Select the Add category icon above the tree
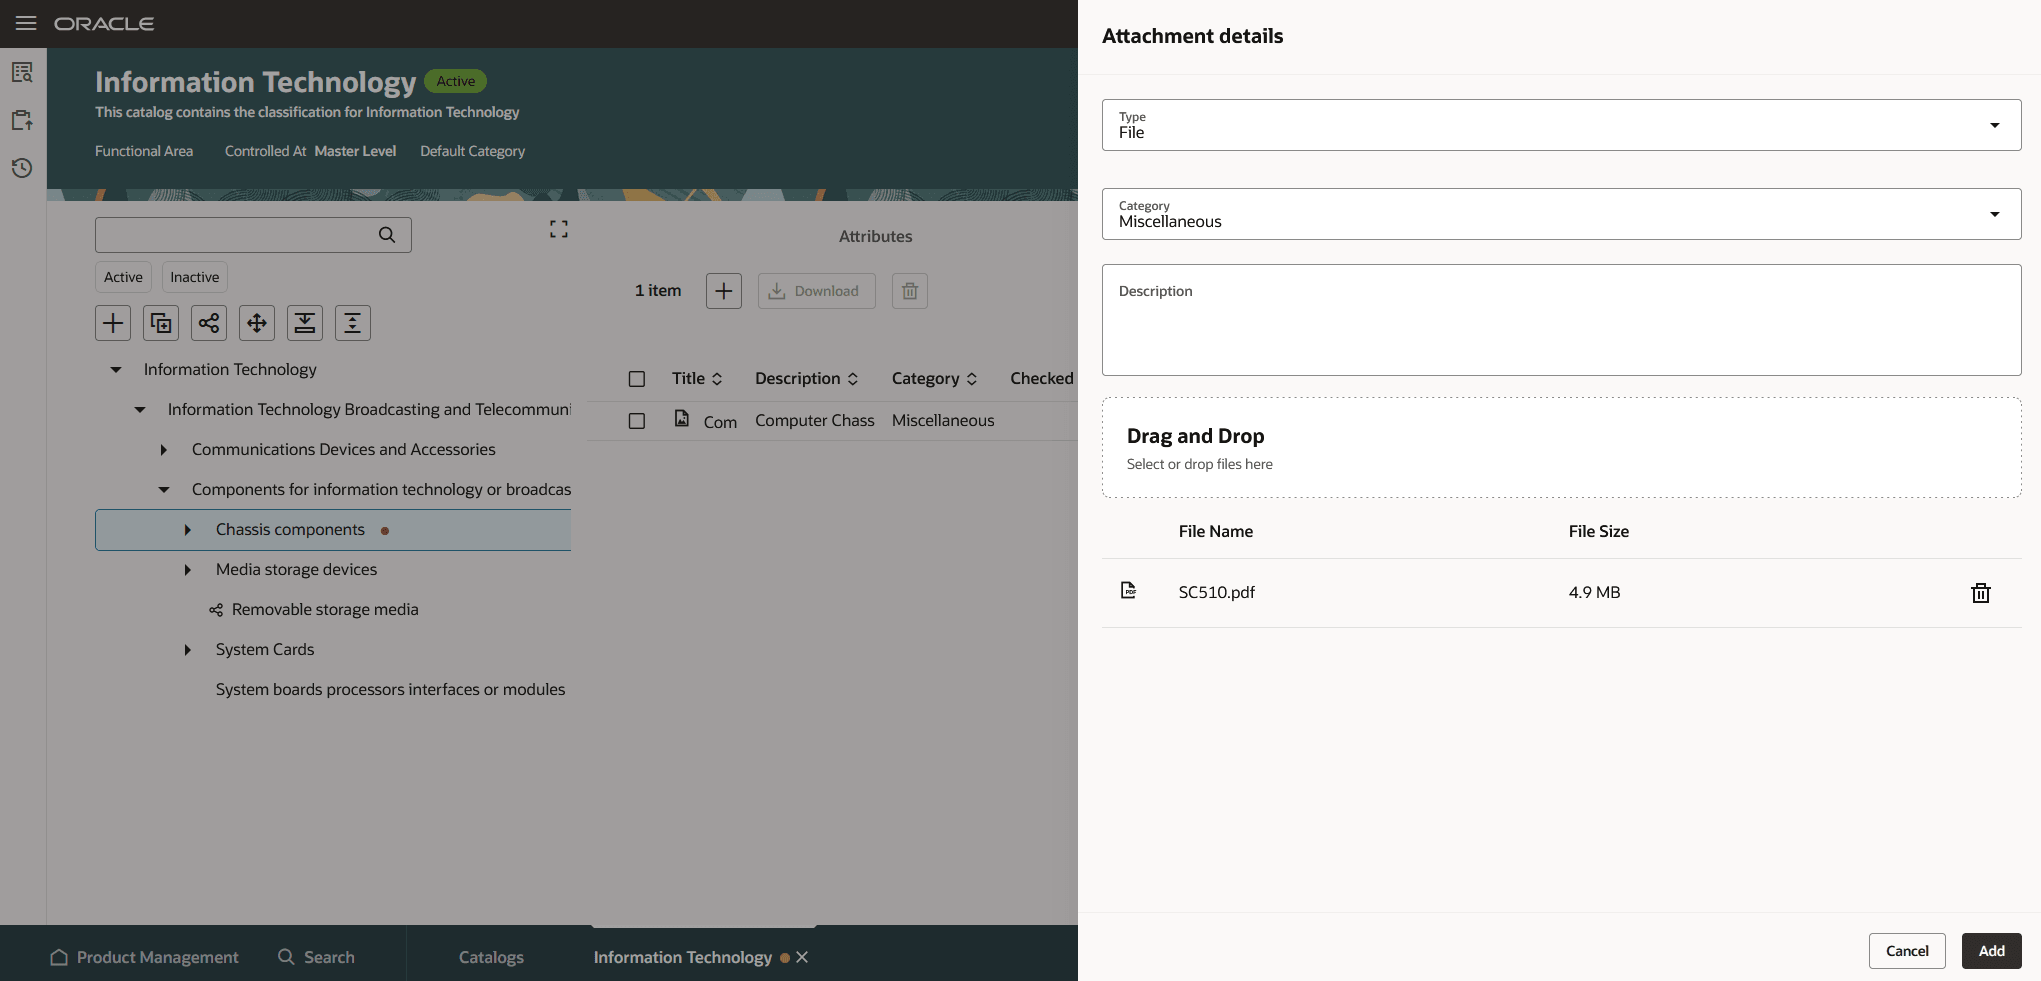 112,322
